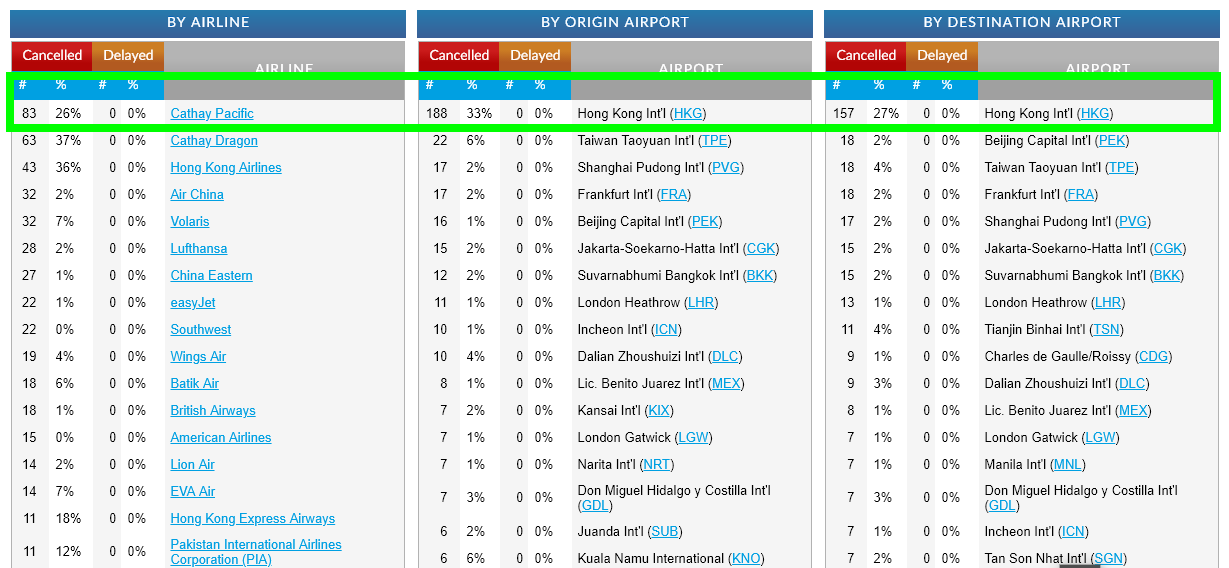Open DLC link in origin airport table
Image resolution: width=1229 pixels, height=568 pixels.
tap(725, 357)
